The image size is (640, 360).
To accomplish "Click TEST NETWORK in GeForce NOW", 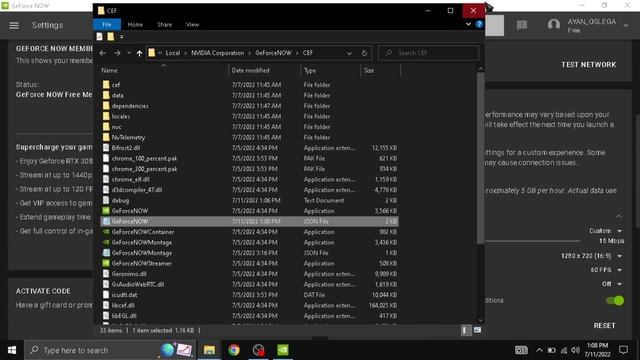I will 588,64.
